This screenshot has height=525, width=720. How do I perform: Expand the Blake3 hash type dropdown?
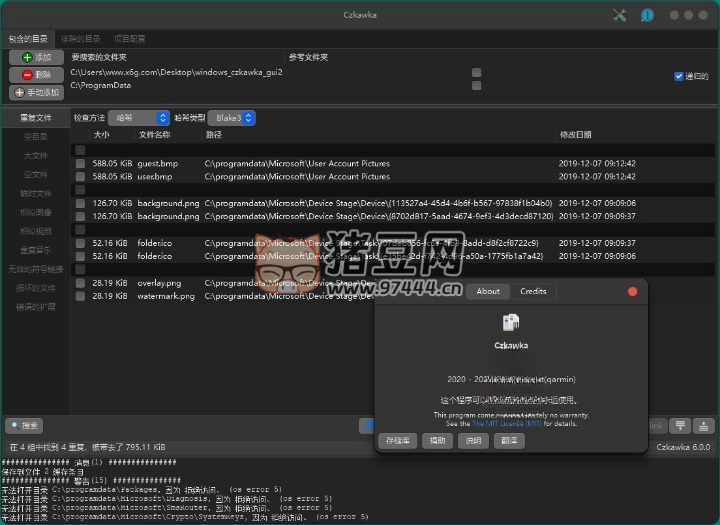coord(232,118)
